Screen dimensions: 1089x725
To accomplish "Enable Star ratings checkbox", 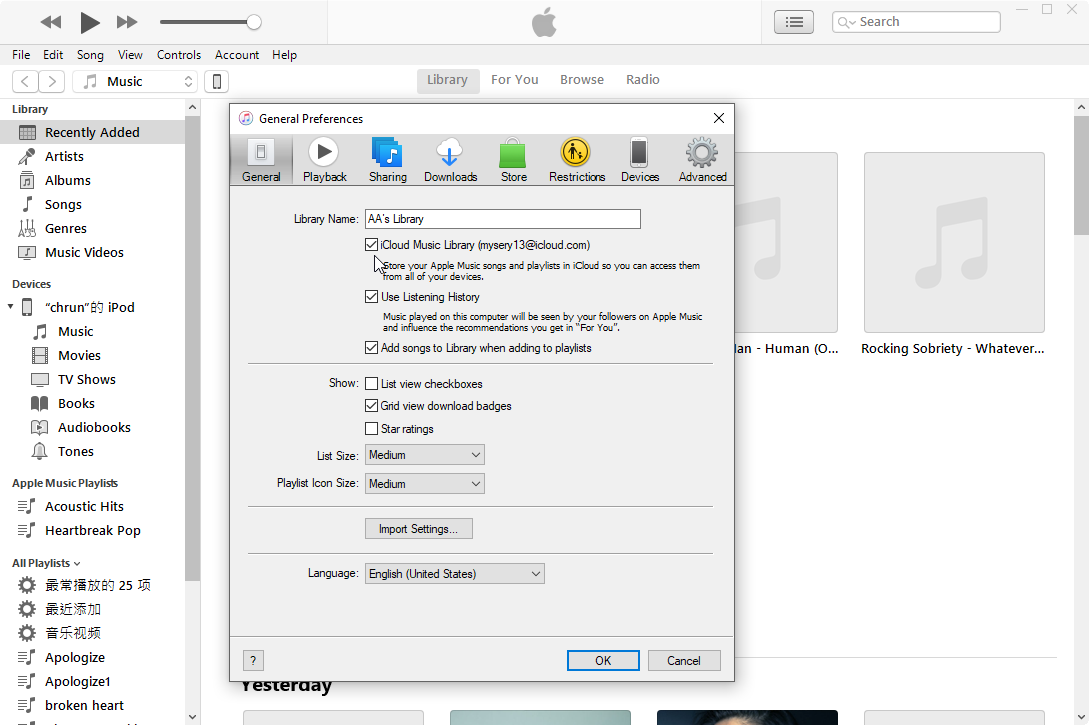I will point(372,429).
